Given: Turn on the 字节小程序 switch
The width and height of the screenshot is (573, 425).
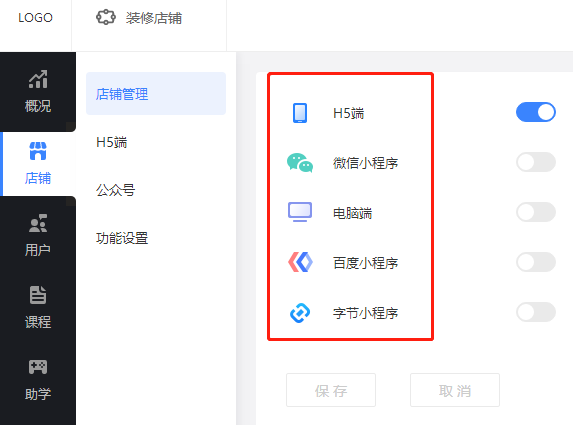Looking at the screenshot, I should click(x=536, y=312).
